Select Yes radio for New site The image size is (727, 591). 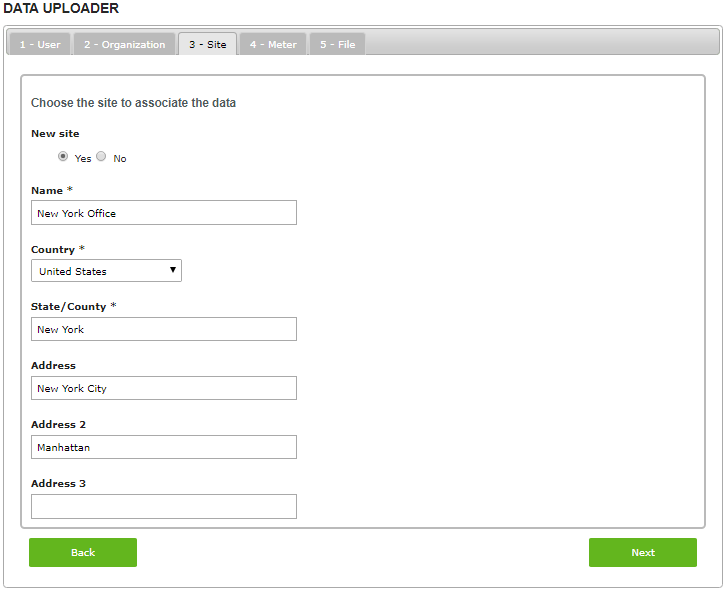pos(63,157)
